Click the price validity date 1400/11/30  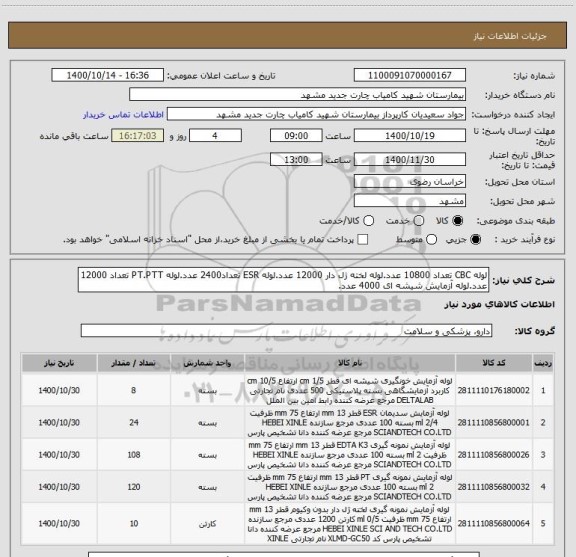410,160
